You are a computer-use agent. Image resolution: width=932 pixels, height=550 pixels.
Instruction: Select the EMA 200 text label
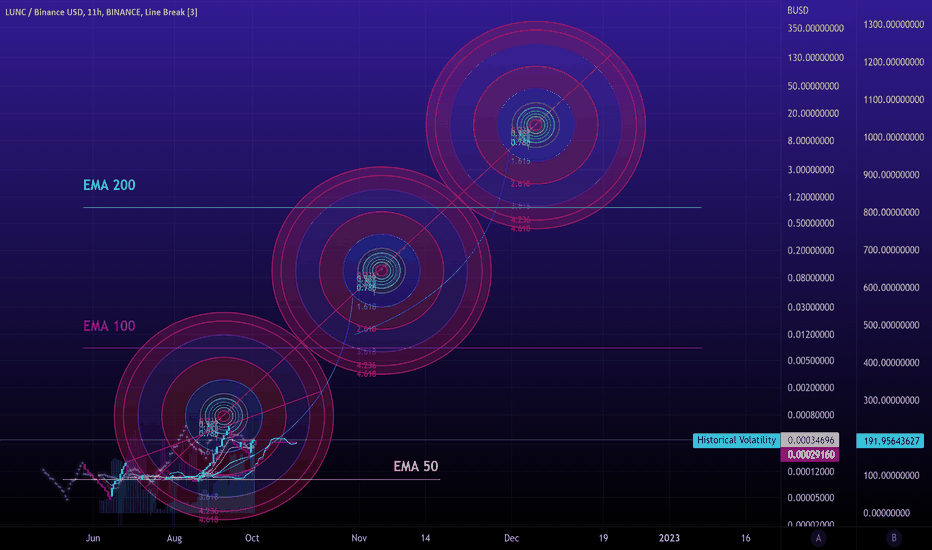point(109,185)
